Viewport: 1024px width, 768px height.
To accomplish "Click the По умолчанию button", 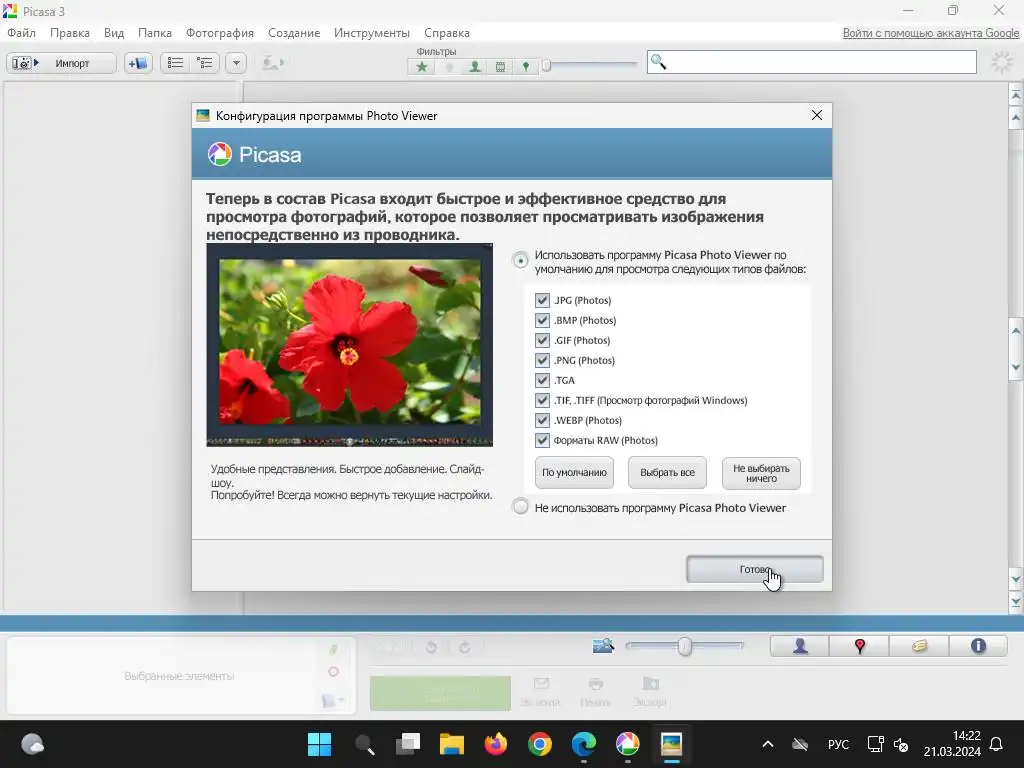I will (x=574, y=473).
